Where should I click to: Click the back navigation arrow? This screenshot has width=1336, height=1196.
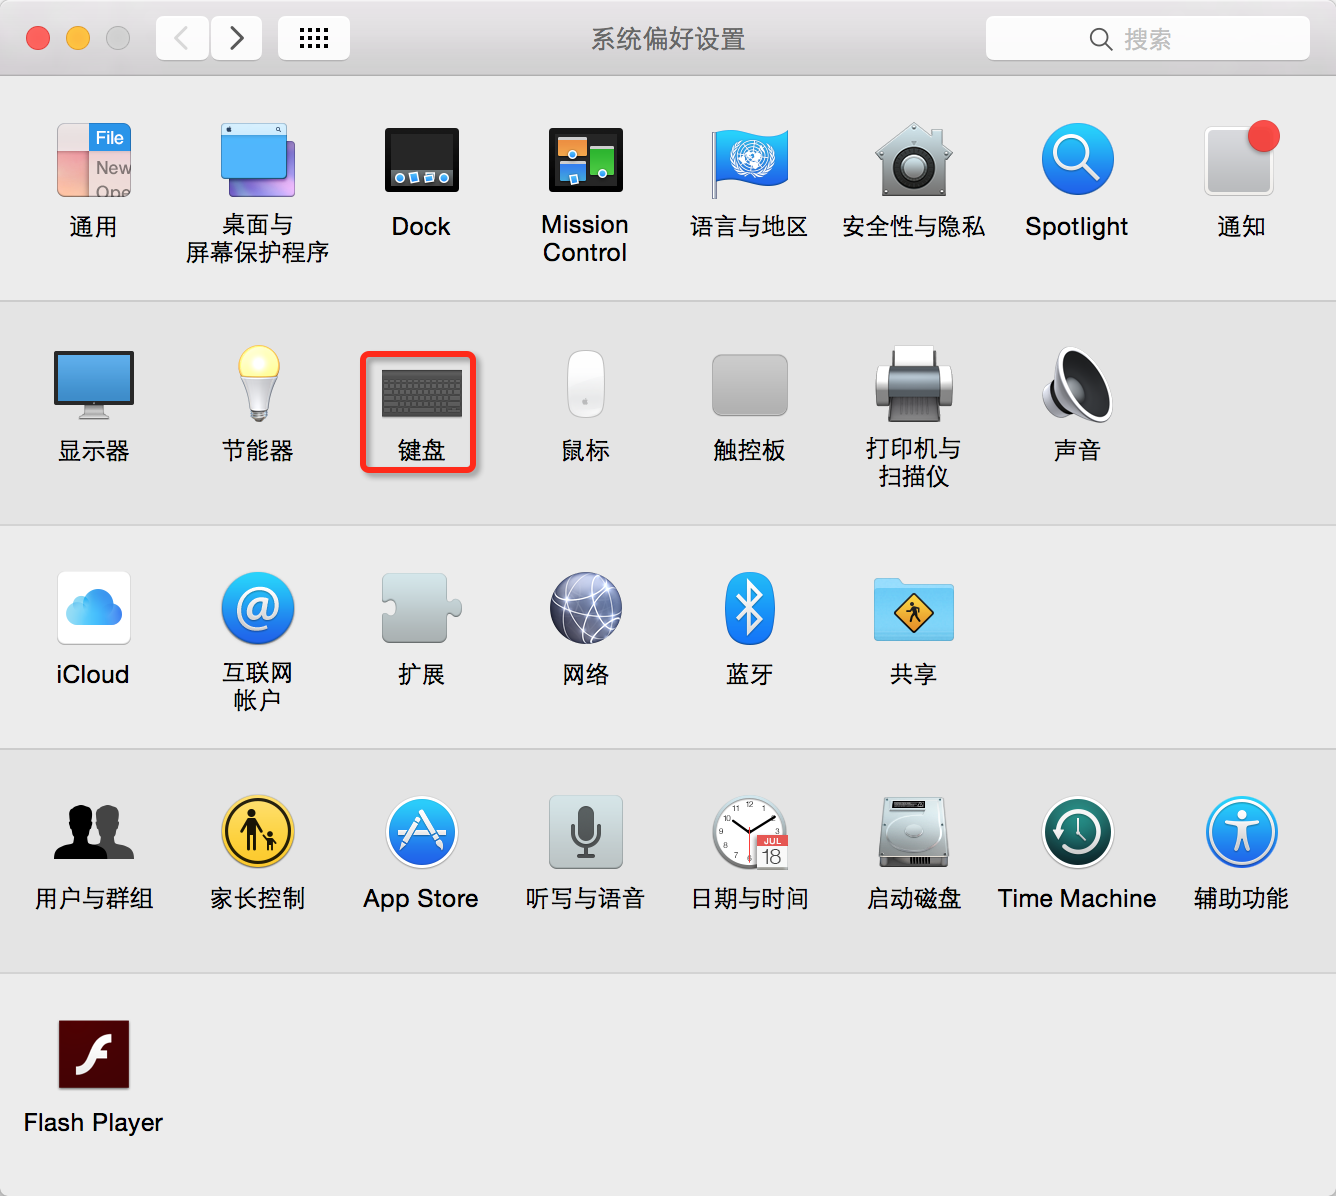click(x=182, y=39)
